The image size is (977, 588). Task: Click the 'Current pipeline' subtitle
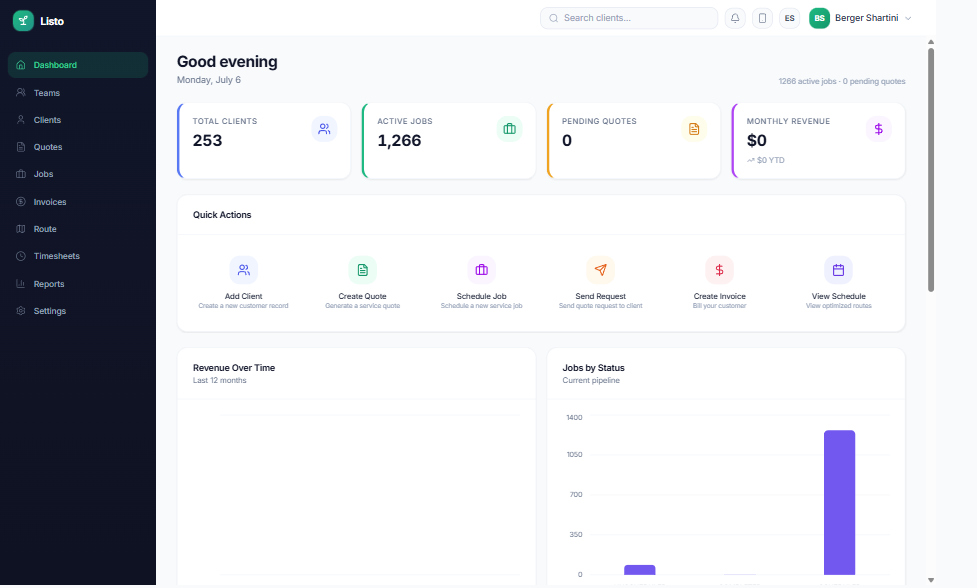[591, 381]
